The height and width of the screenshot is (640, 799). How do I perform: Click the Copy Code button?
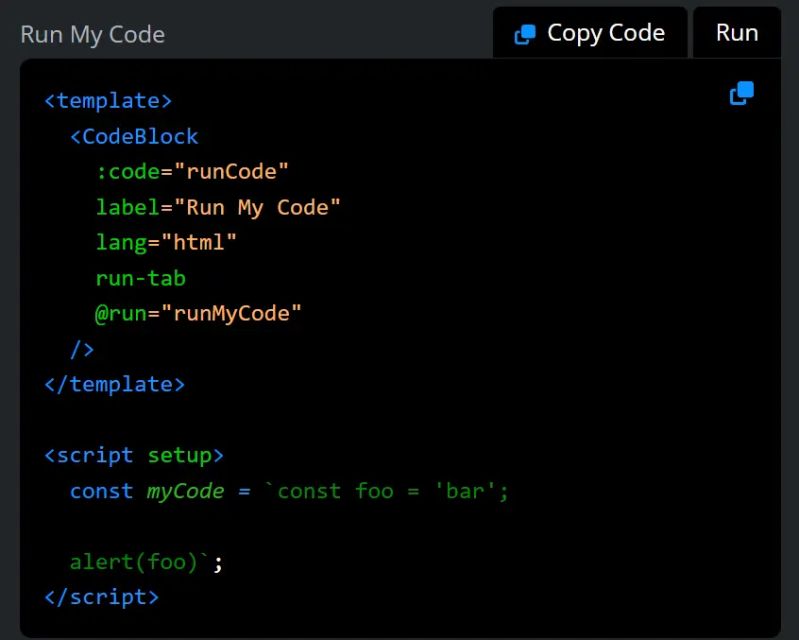(x=590, y=34)
